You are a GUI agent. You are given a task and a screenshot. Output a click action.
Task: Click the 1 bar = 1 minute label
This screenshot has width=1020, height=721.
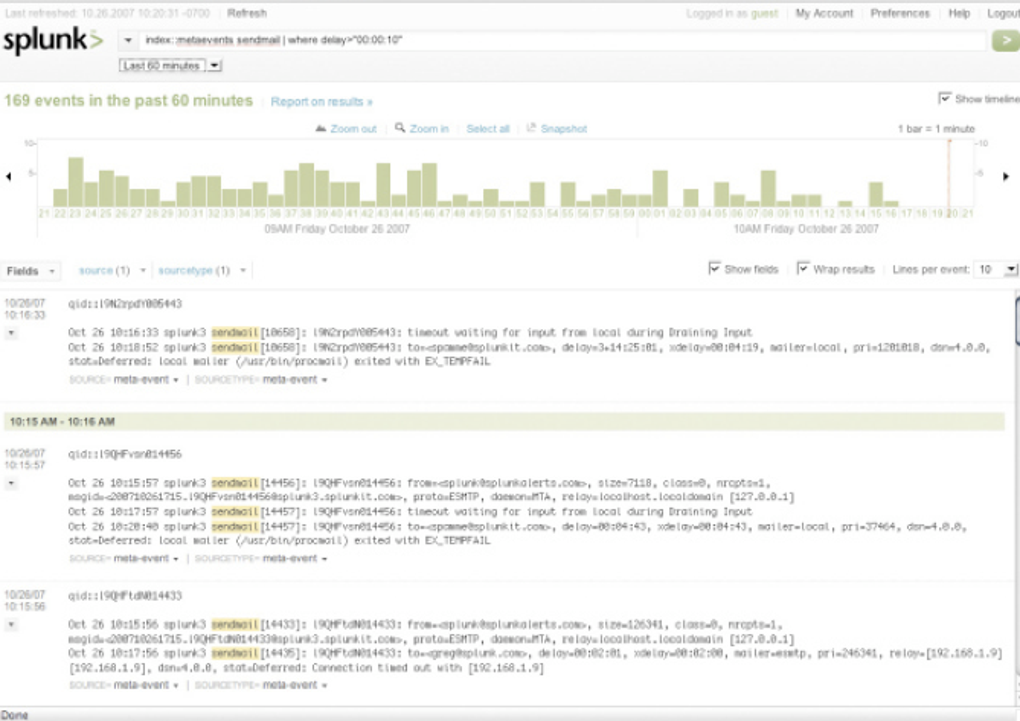tap(936, 129)
